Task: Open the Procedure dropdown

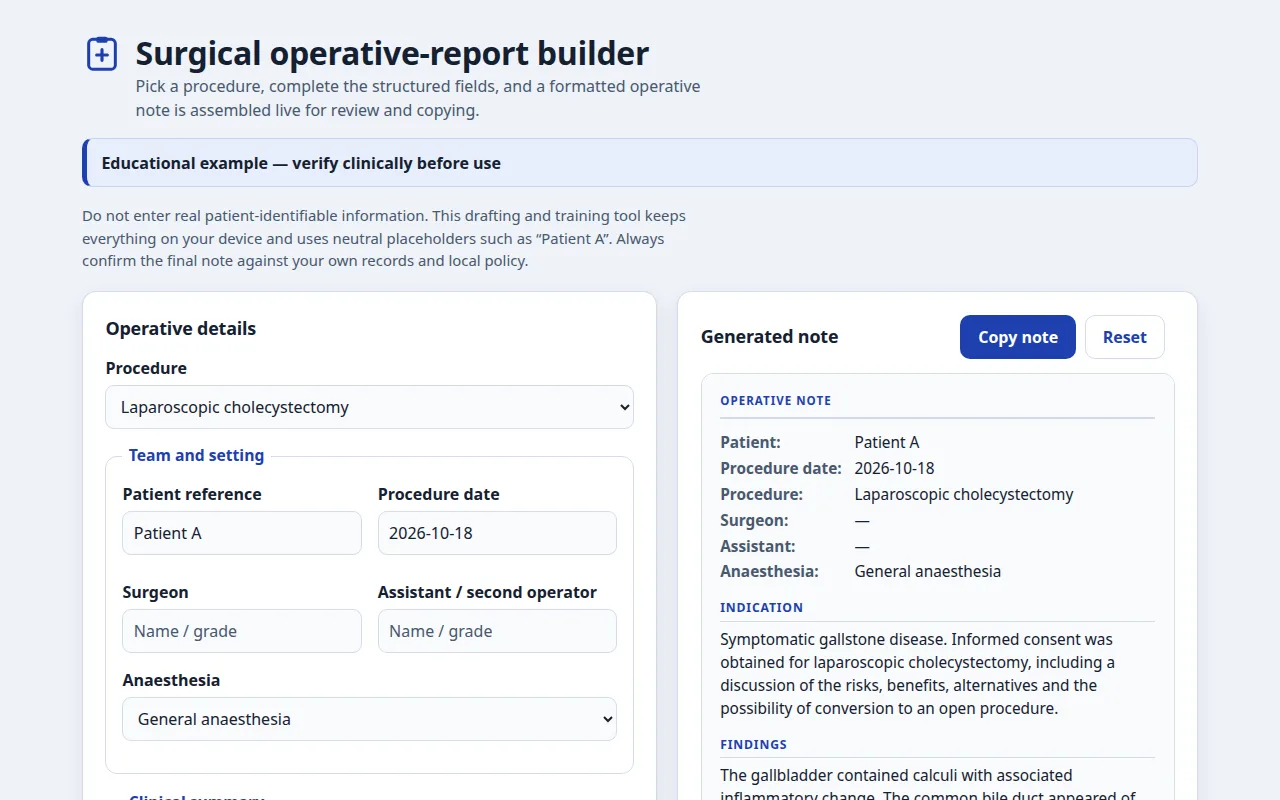Action: (x=369, y=407)
